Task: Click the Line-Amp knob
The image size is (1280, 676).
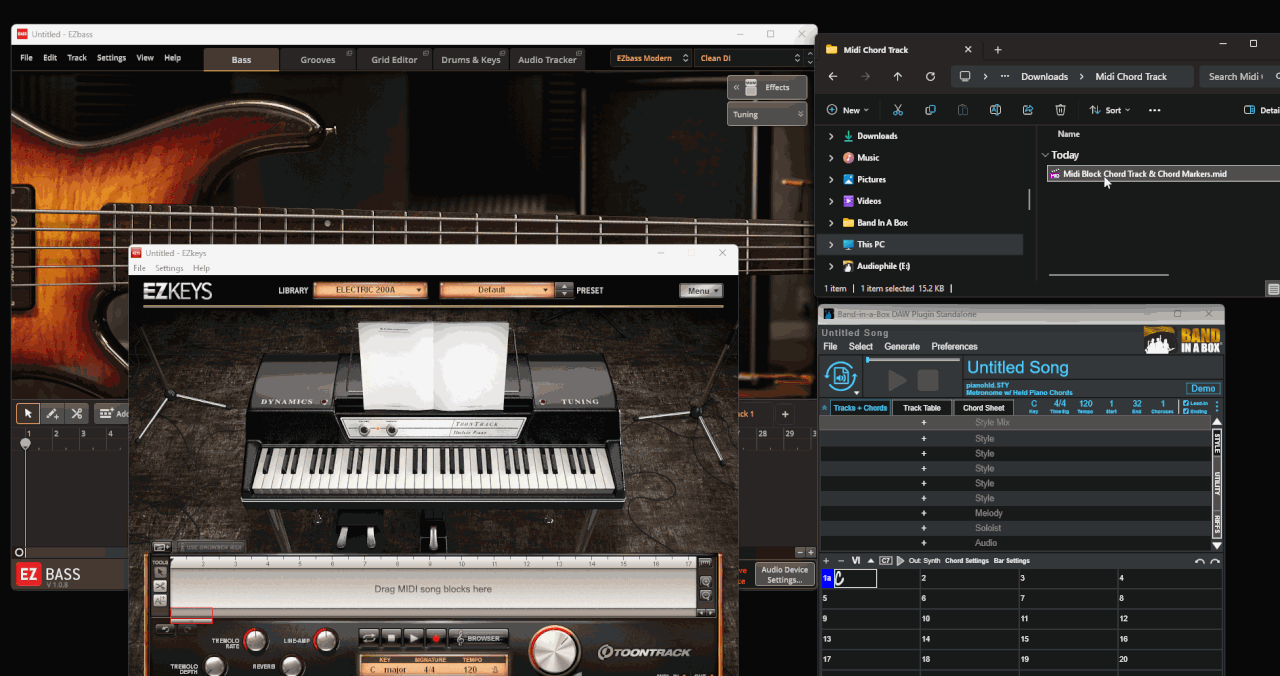Action: (x=326, y=640)
